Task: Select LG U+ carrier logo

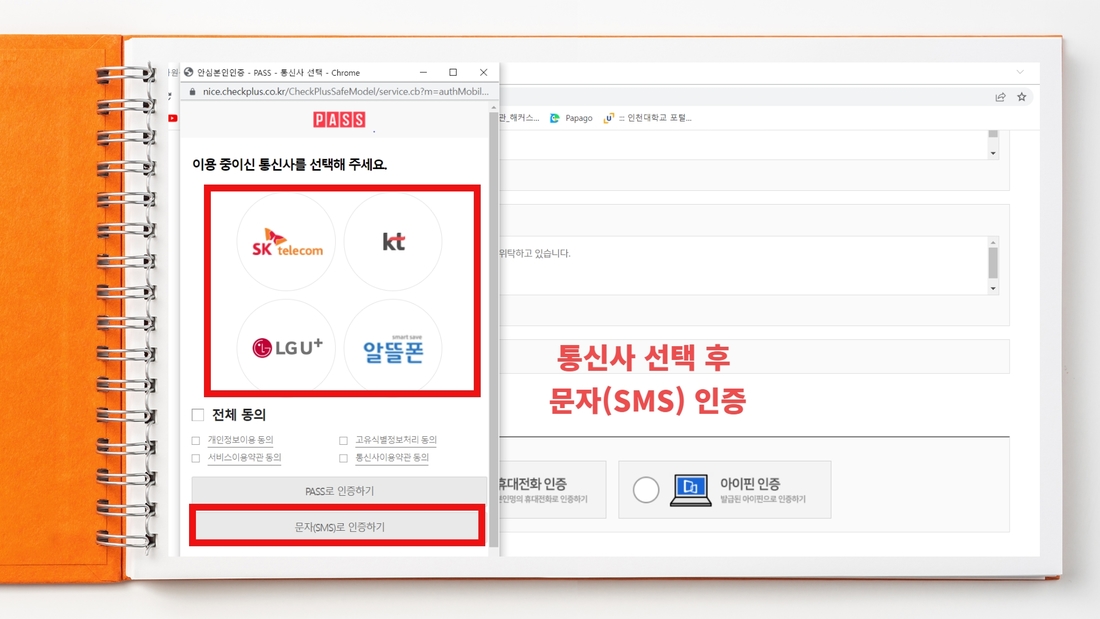Action: [x=286, y=347]
